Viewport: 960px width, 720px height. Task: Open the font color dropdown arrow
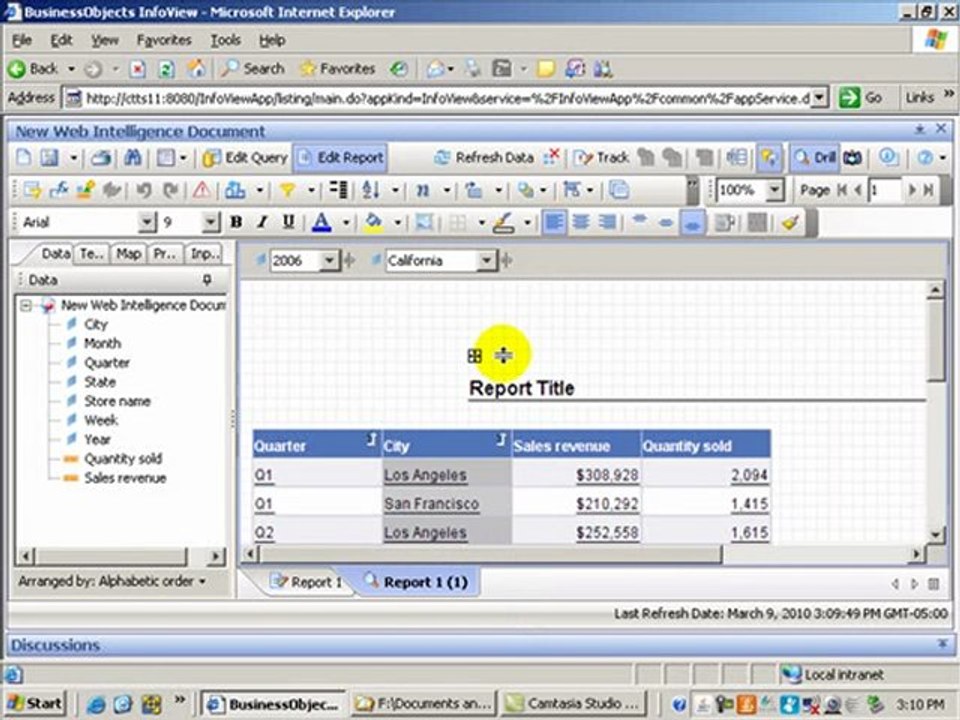click(x=346, y=223)
